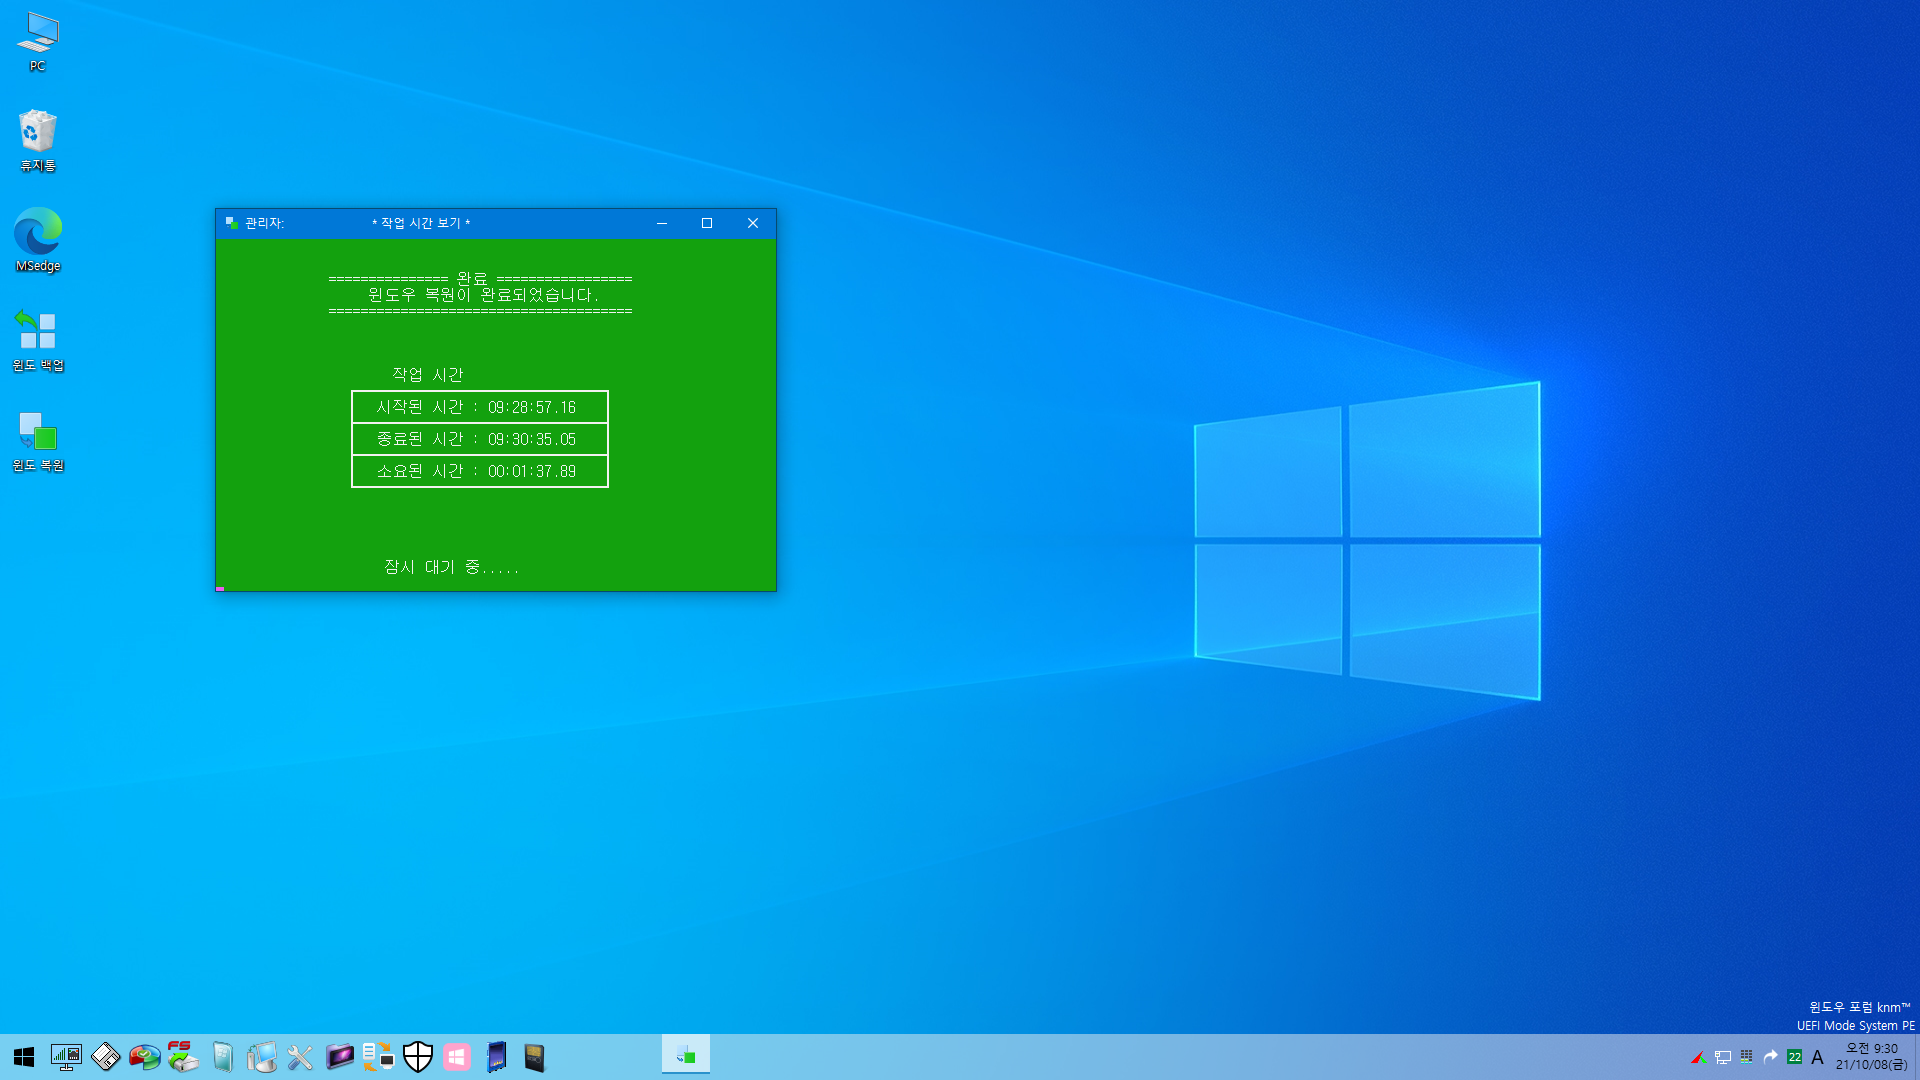Image resolution: width=1920 pixels, height=1080 pixels.
Task: Launch the pink Windows logo taskbar icon
Action: (x=457, y=1057)
